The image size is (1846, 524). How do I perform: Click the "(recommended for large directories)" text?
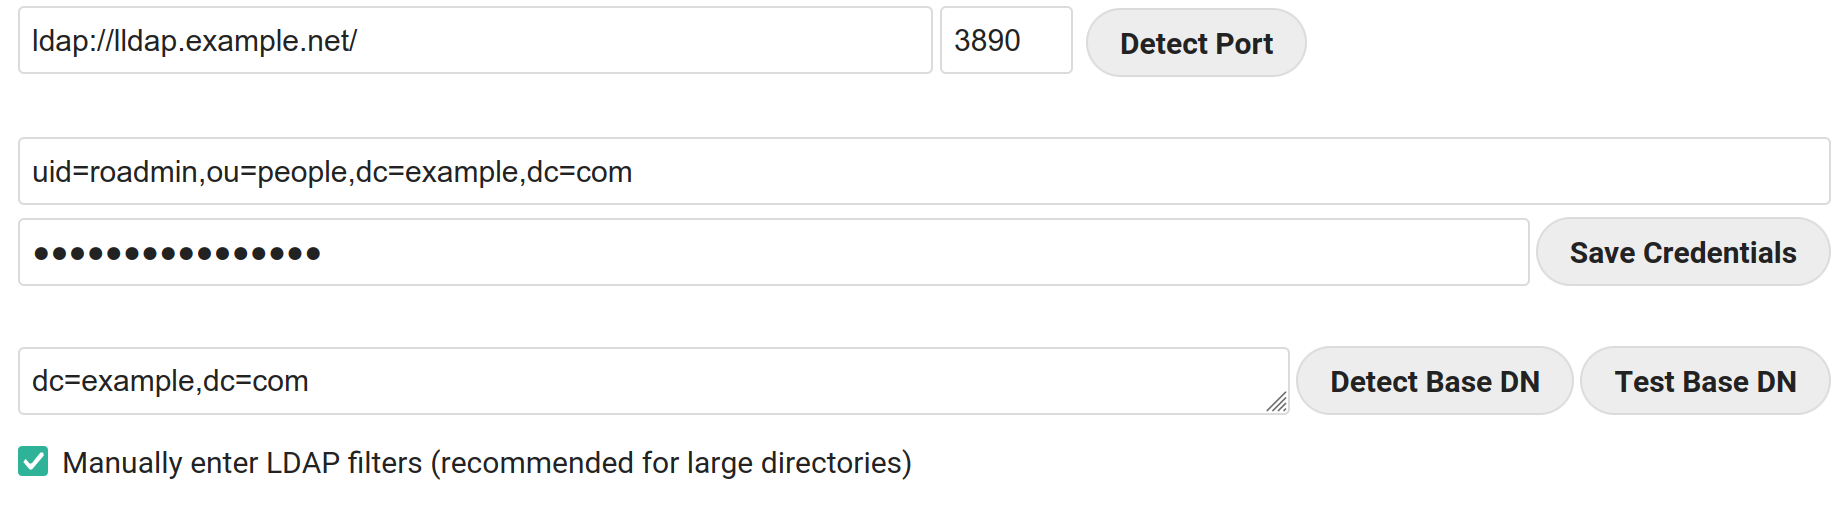pyautogui.click(x=671, y=463)
